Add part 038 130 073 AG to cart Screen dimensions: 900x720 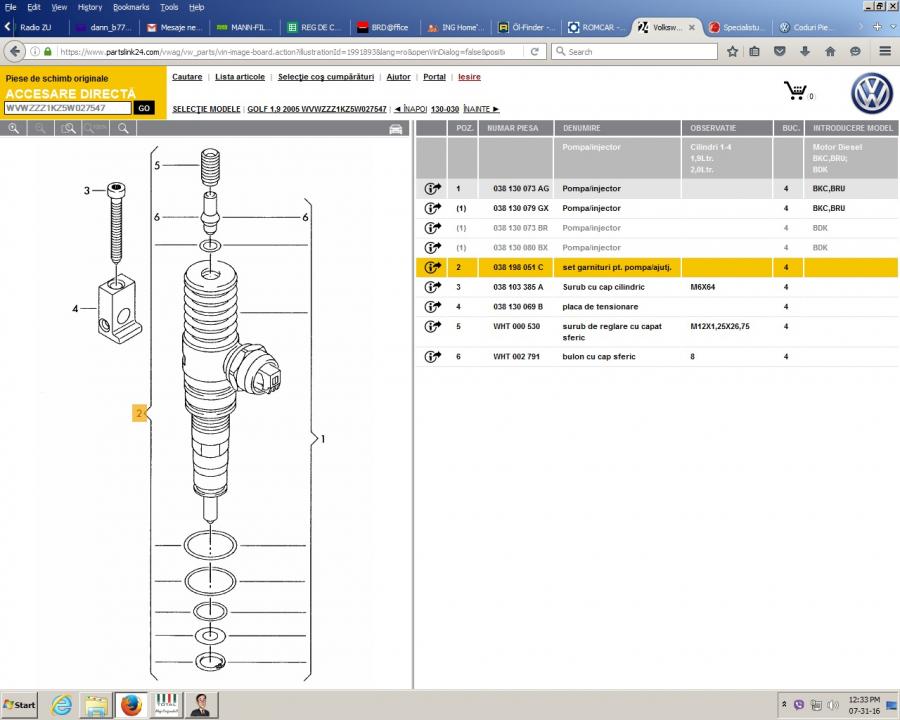click(432, 188)
